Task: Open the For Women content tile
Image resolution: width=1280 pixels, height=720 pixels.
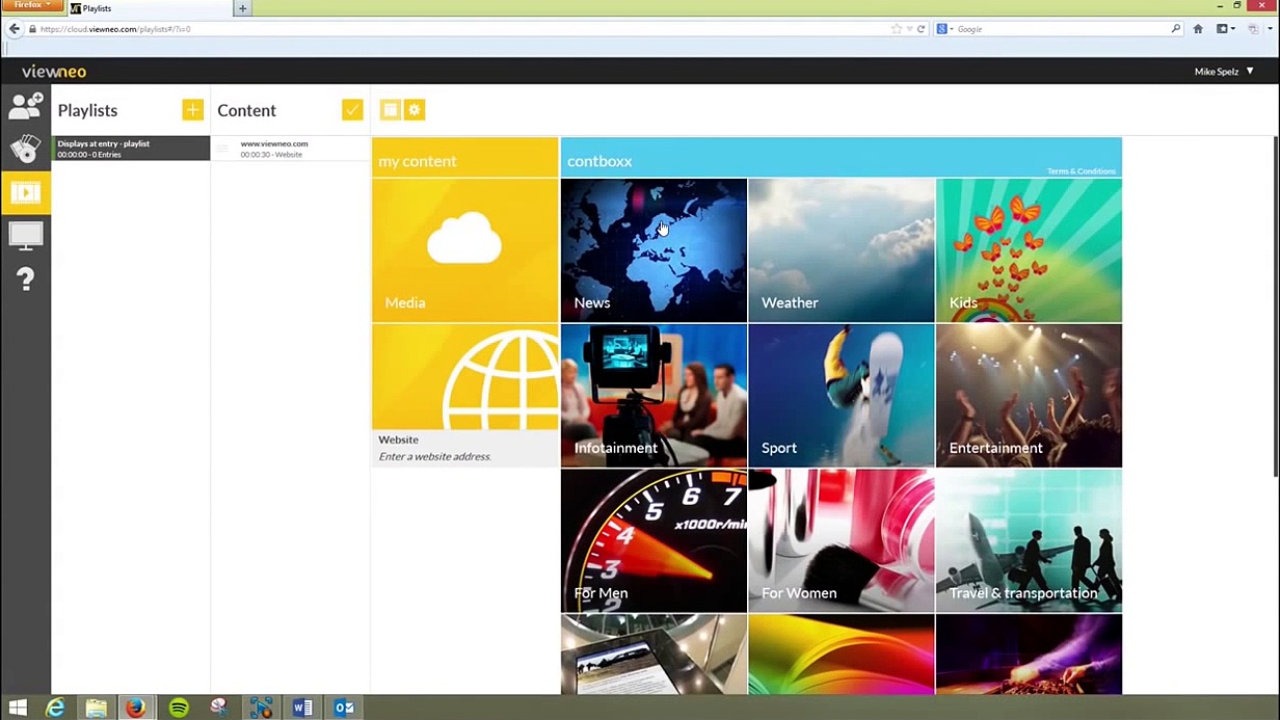Action: pos(841,541)
